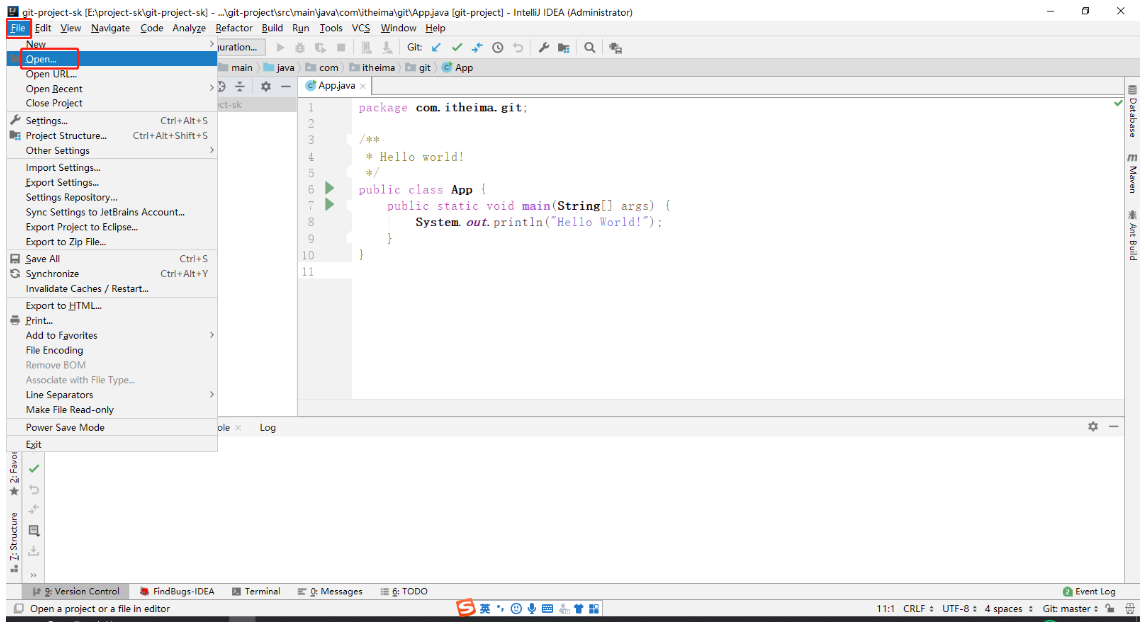Open settings via toolbar wrench icon

pos(543,47)
